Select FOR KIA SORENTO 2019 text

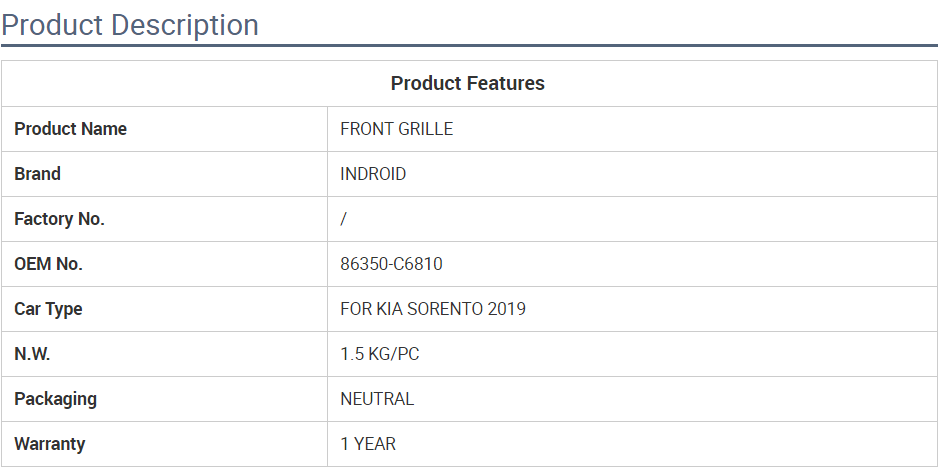[x=433, y=309]
